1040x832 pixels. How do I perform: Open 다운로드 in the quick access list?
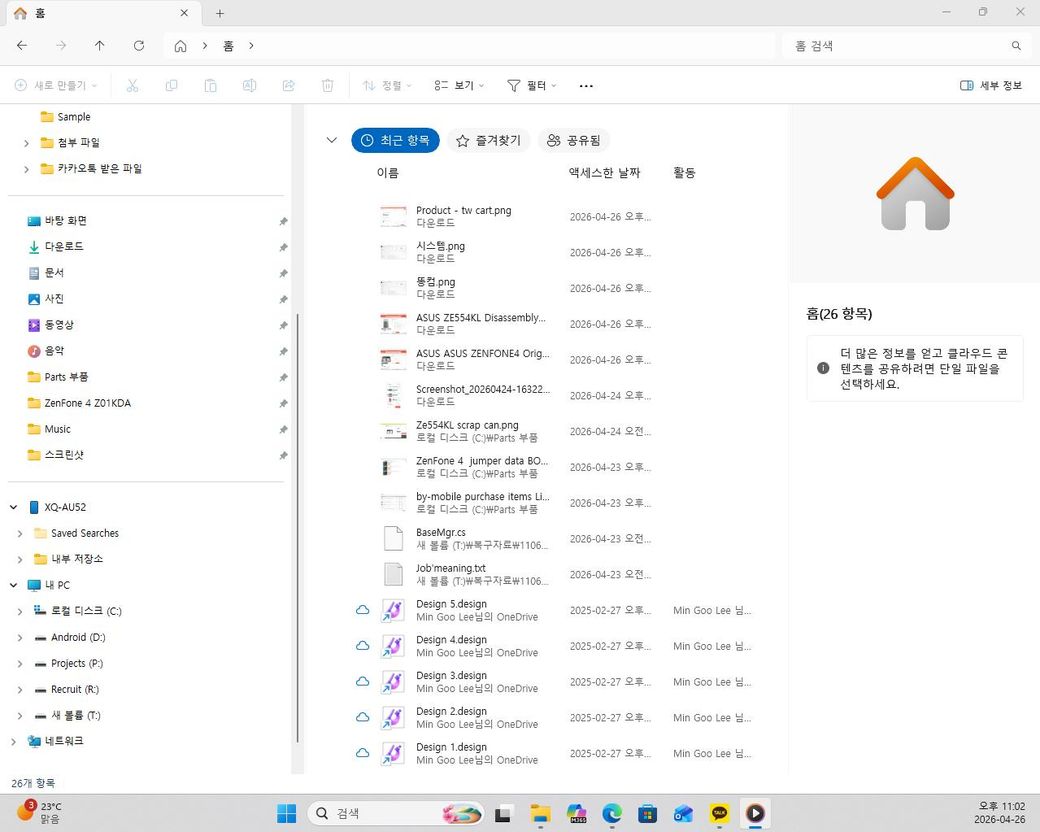64,246
